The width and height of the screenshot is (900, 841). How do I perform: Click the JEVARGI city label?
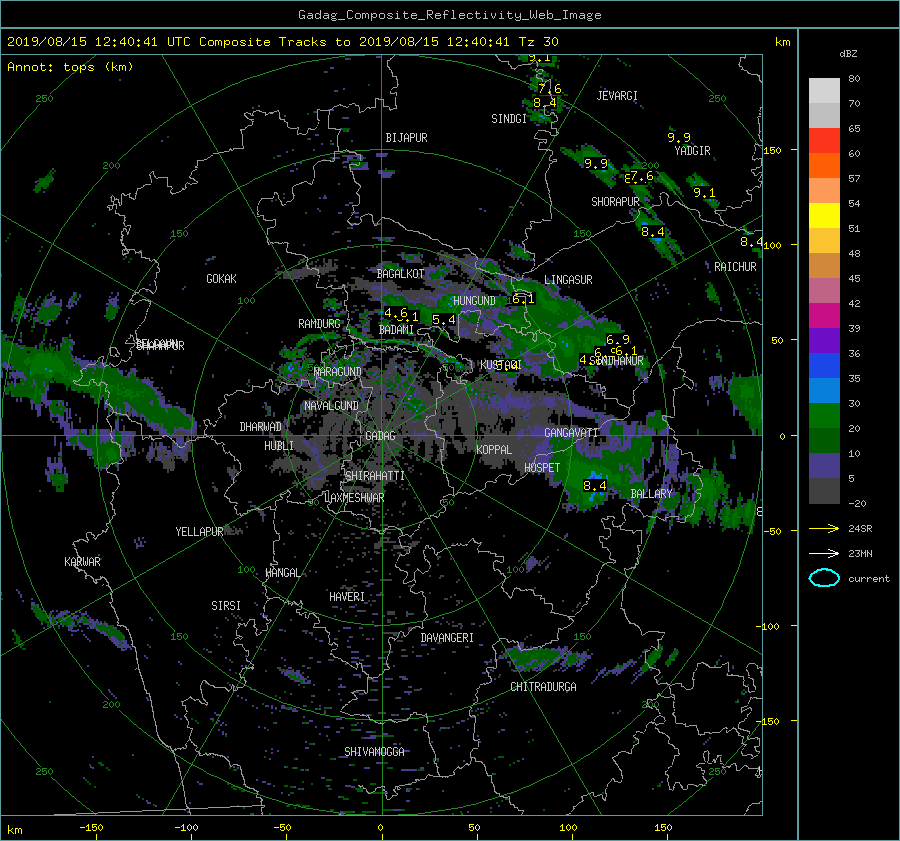pyautogui.click(x=617, y=96)
